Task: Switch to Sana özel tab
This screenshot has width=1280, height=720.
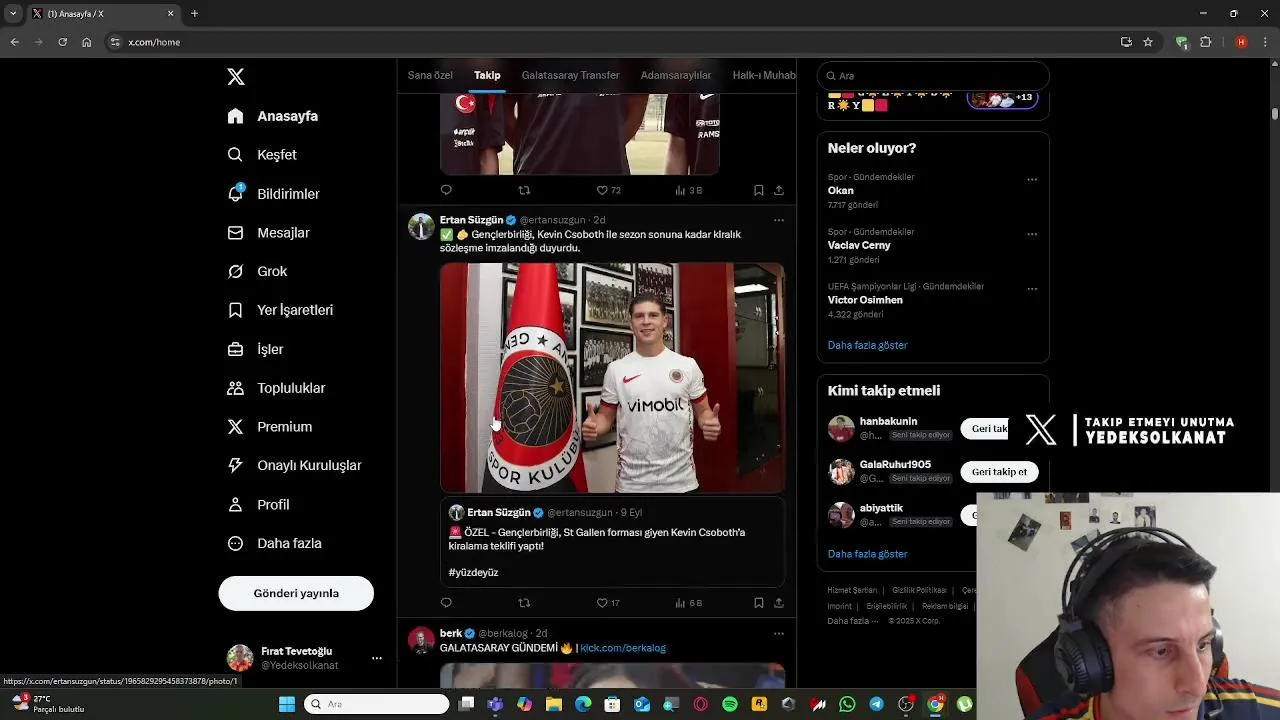Action: pos(430,75)
